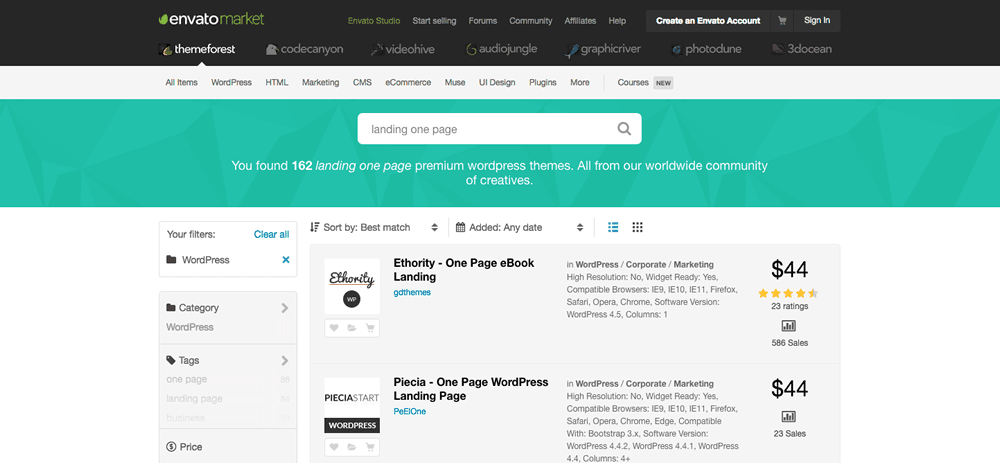1000x463 pixels.
Task: Open the Sort by: Best match dropdown
Action: coord(374,227)
